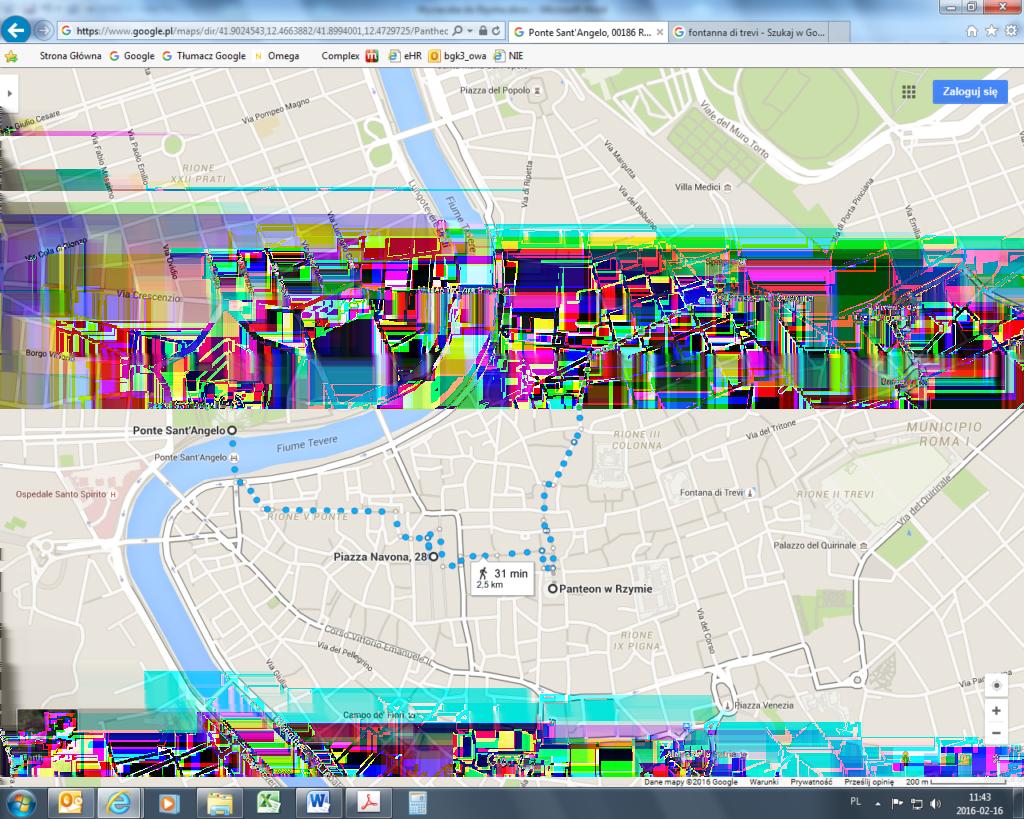
Task: Open a new blank tab
Action: [840, 32]
